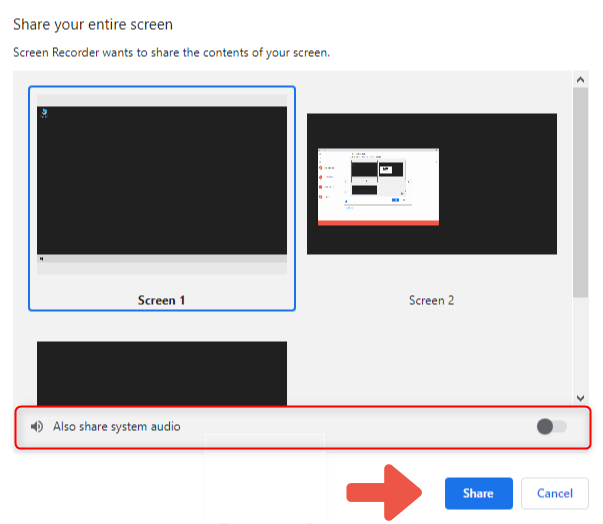This screenshot has width=603, height=524.
Task: Choose the partially visible third screen thumbnail
Action: [x=162, y=372]
